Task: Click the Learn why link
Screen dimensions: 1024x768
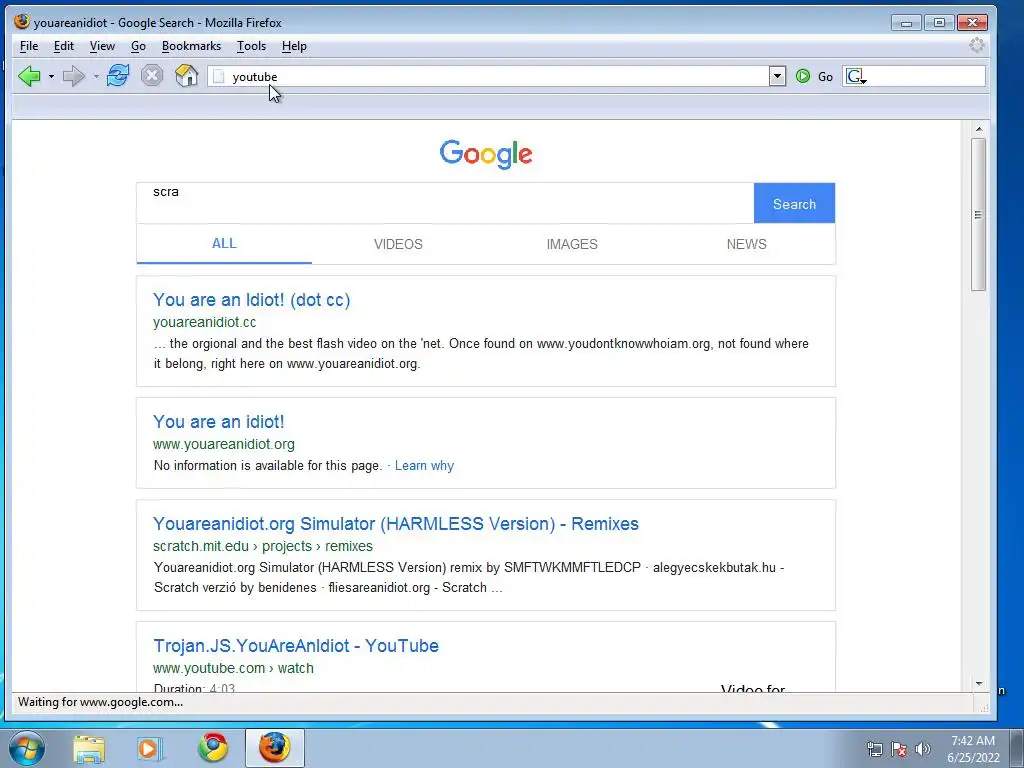Action: 424,466
